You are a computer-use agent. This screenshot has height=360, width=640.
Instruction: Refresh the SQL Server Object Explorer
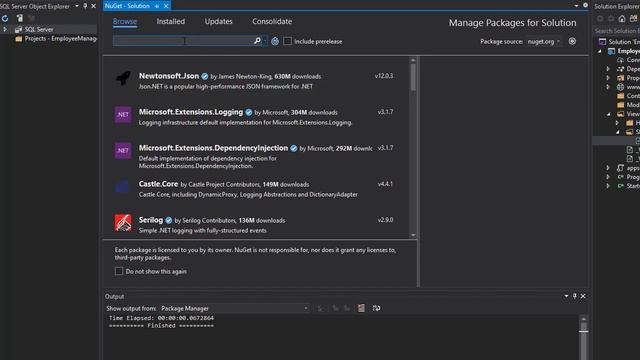pos(5,18)
